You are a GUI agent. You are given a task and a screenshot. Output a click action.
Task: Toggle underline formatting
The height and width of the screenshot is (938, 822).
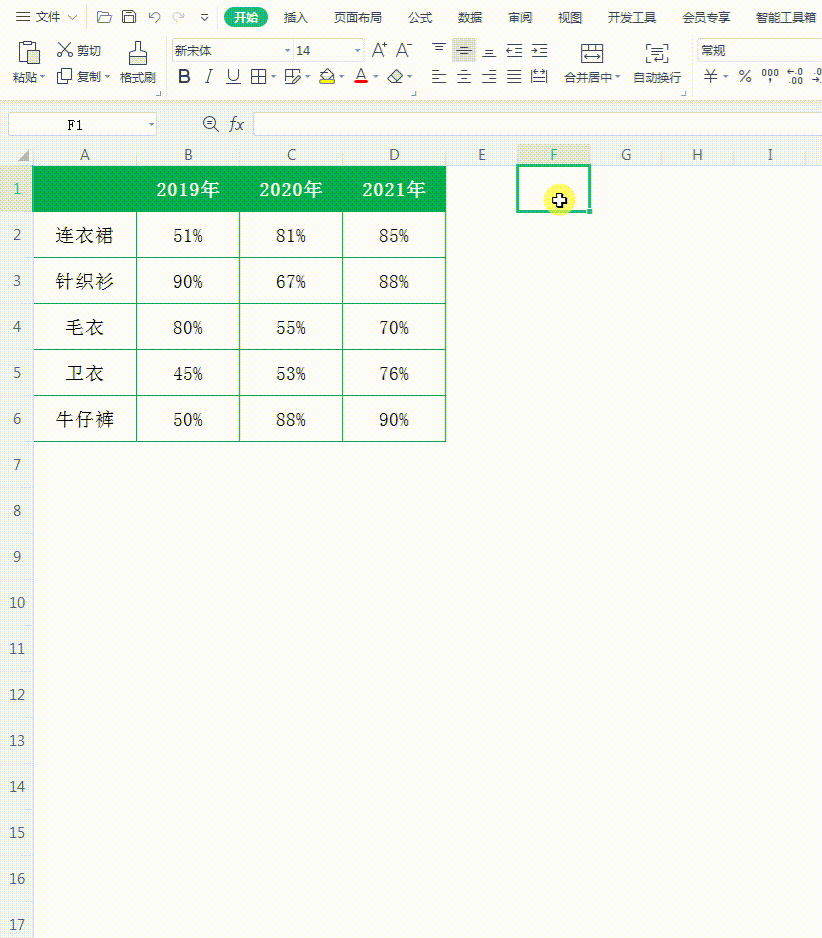coord(233,77)
